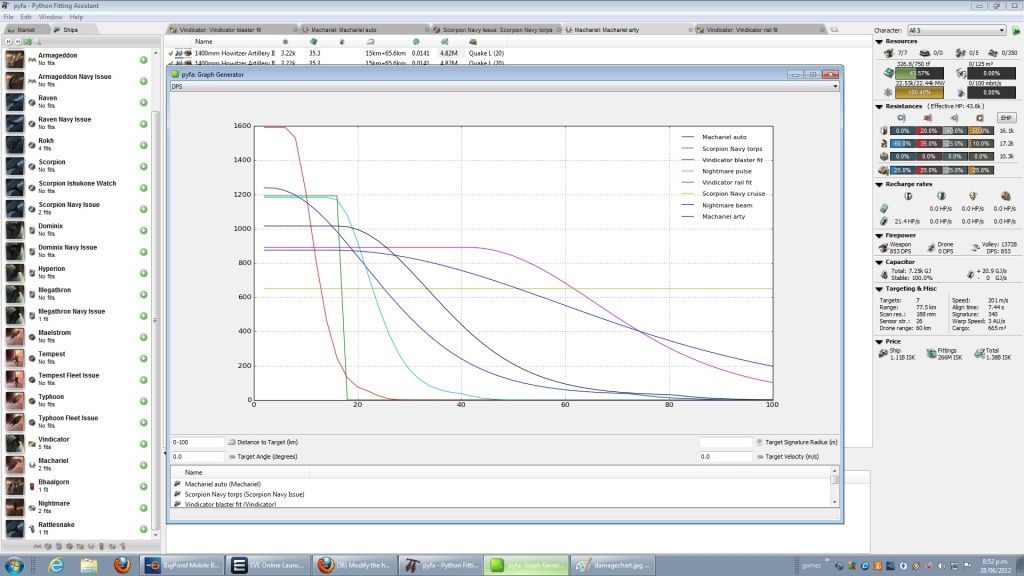Open Internet Explorer from the taskbar
The width and height of the screenshot is (1024, 576).
pos(55,565)
